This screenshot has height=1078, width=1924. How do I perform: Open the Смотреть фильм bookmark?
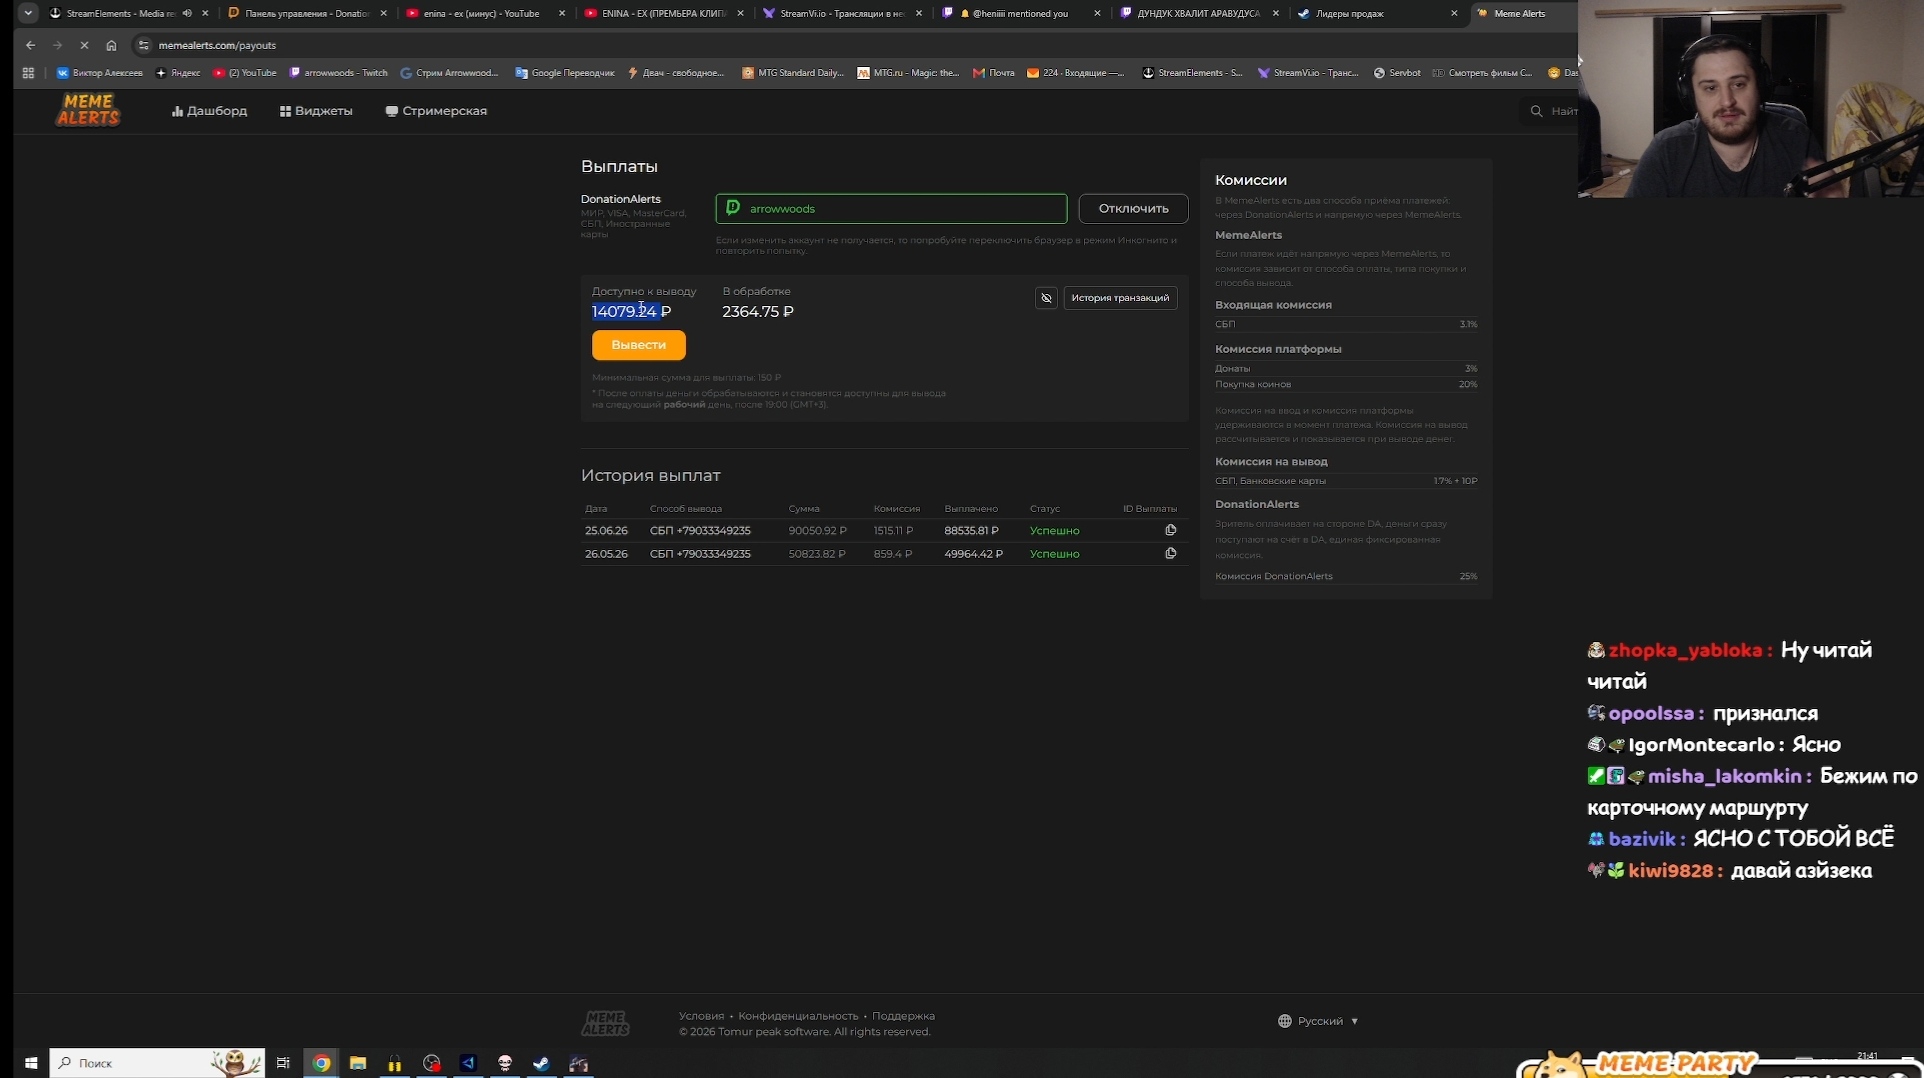[x=1482, y=73]
